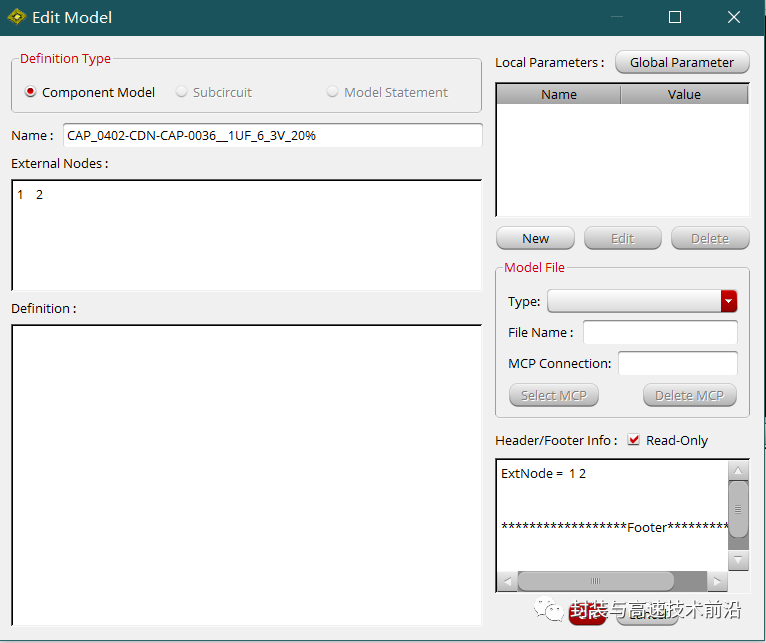Click the horizontal scrollbar thumb in footer box
Screen dimensions: 766x643
596,581
